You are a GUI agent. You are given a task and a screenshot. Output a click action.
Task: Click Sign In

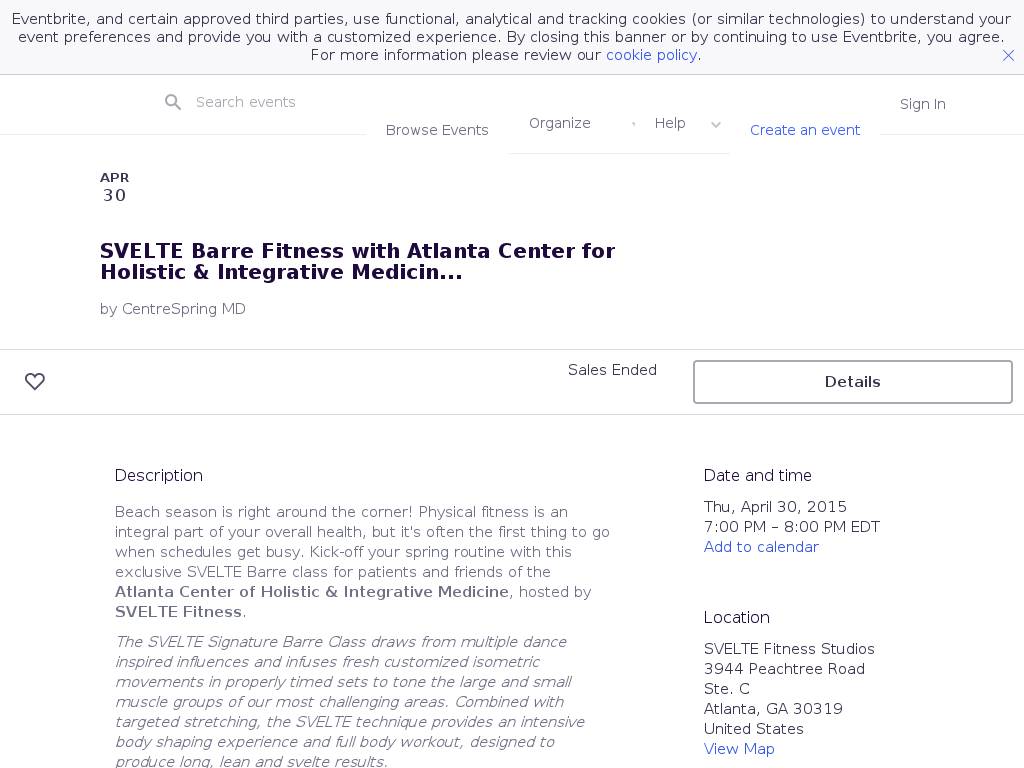coord(922,104)
